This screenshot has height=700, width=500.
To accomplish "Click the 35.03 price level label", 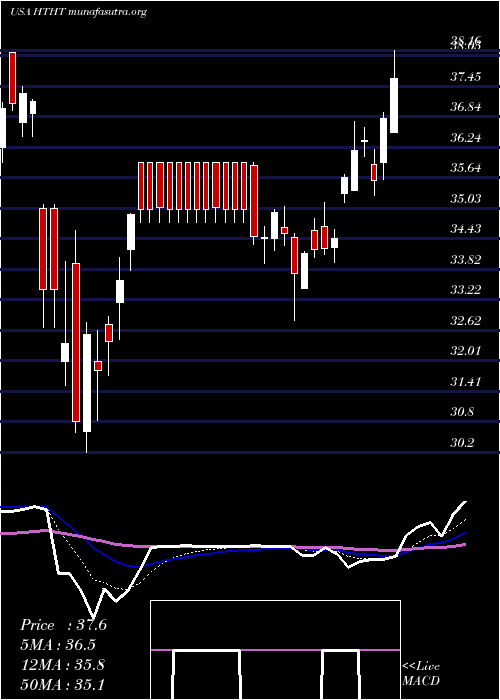I will (x=466, y=199).
